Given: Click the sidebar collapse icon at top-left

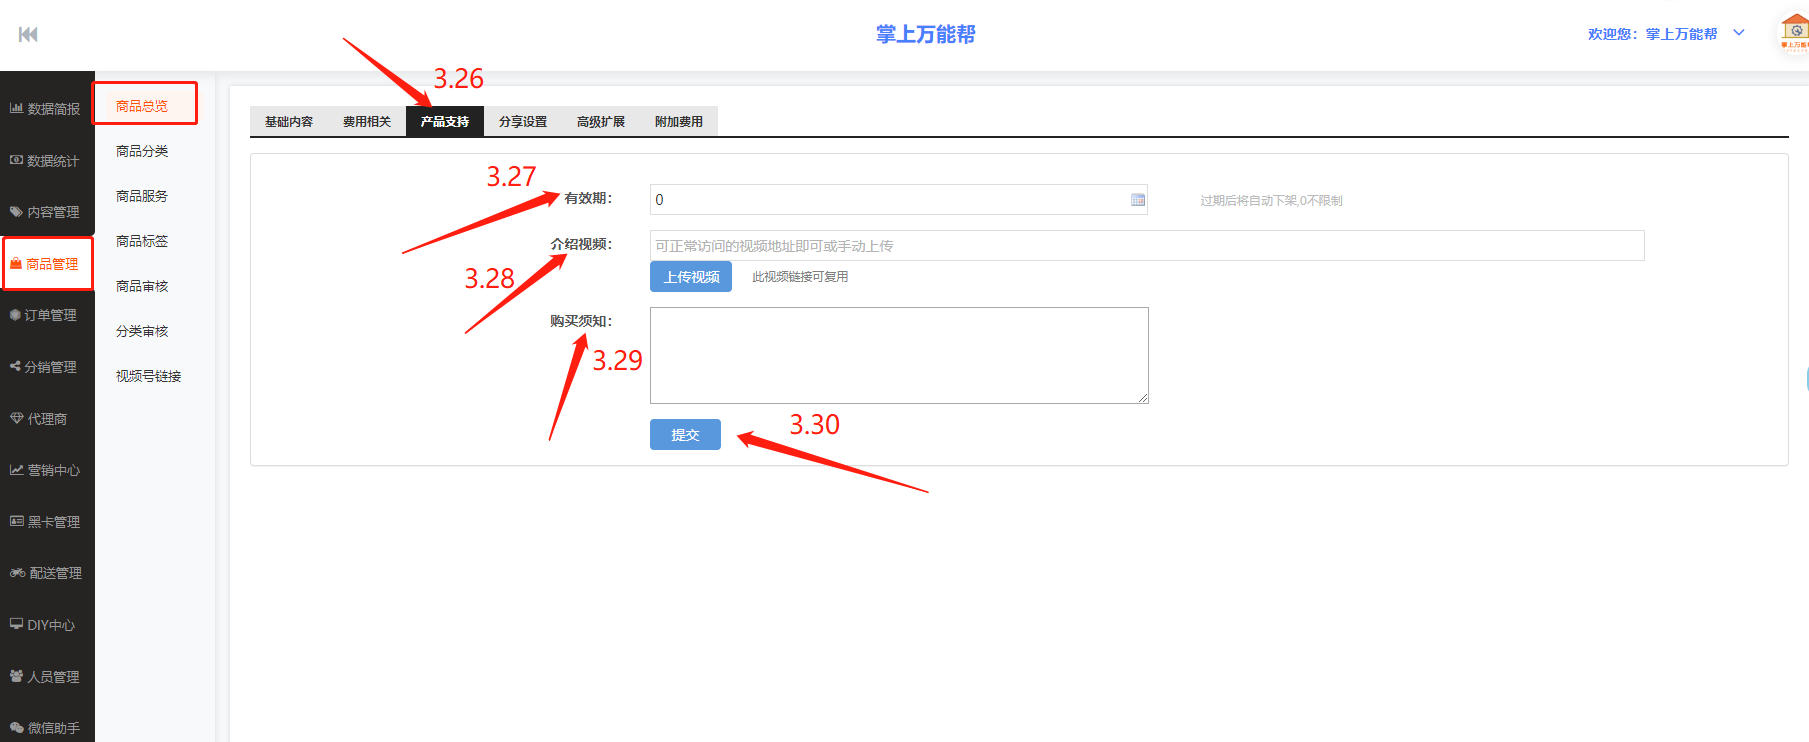Looking at the screenshot, I should point(28,35).
